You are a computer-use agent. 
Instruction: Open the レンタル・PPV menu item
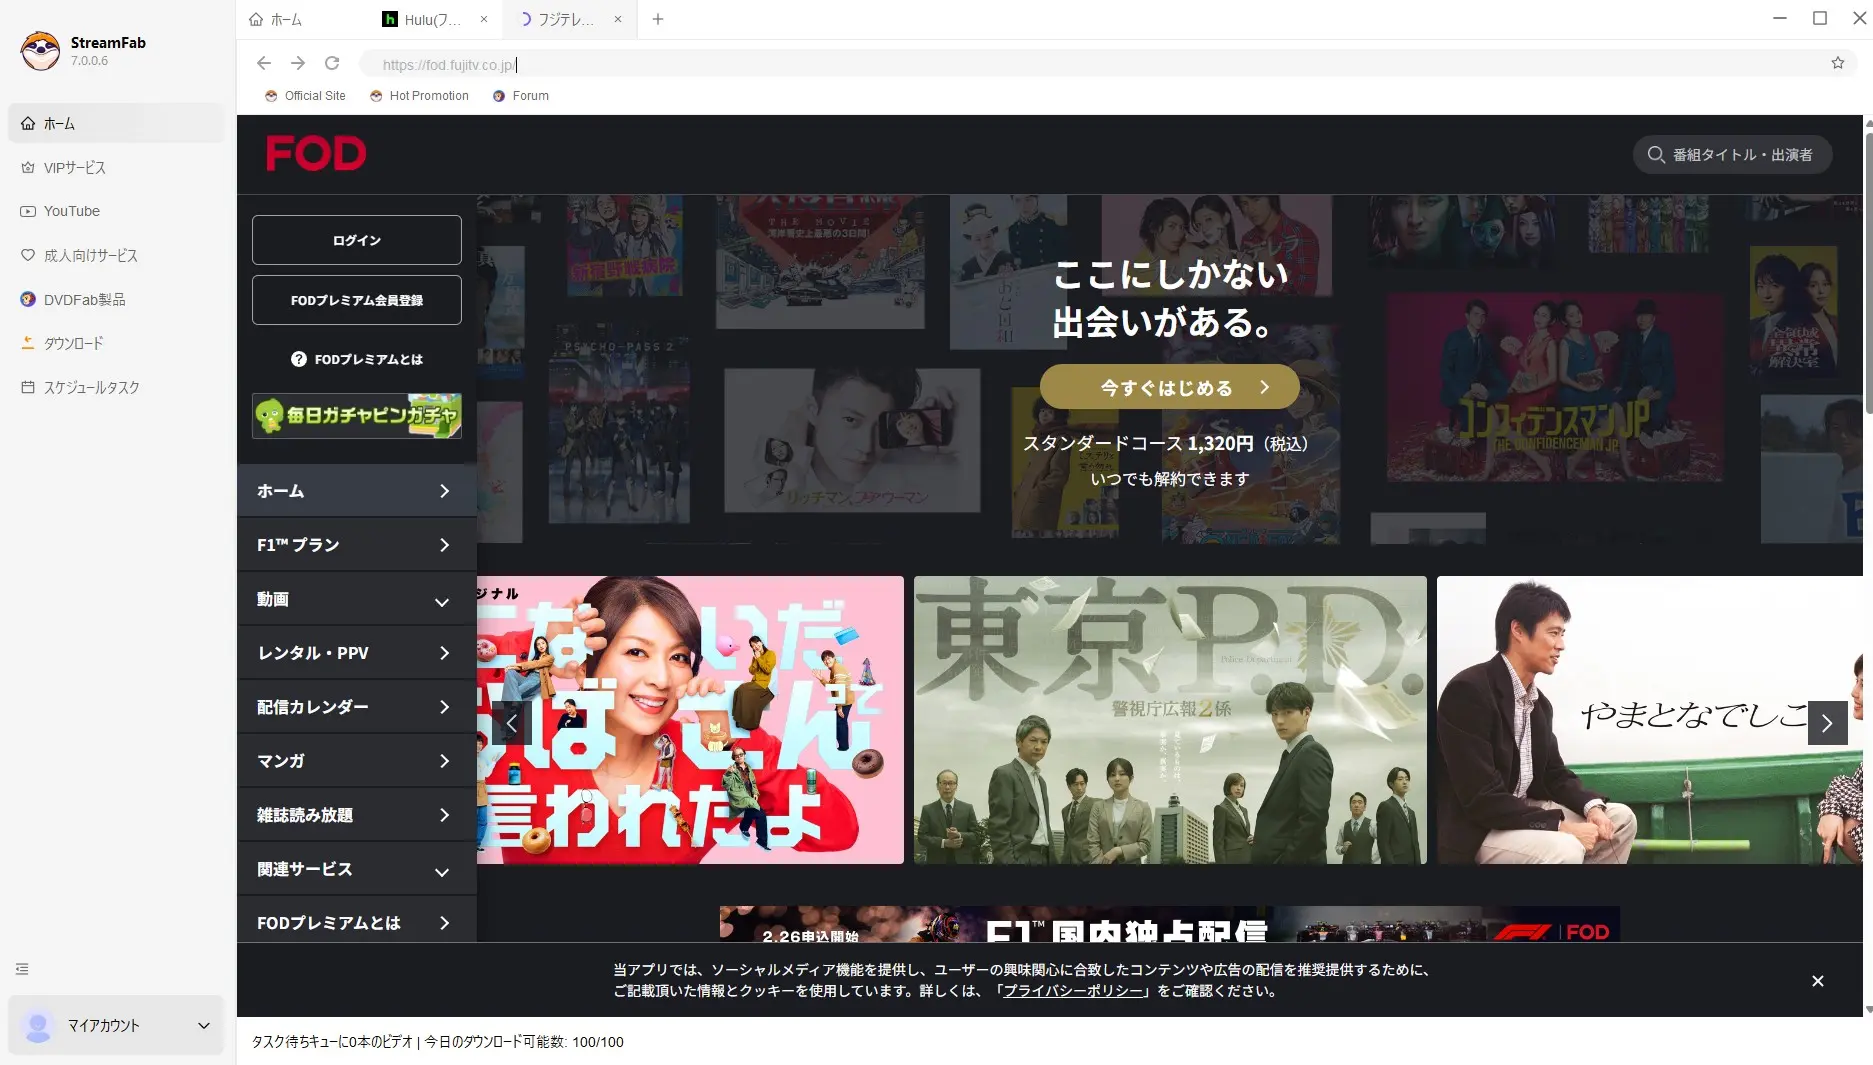357,653
